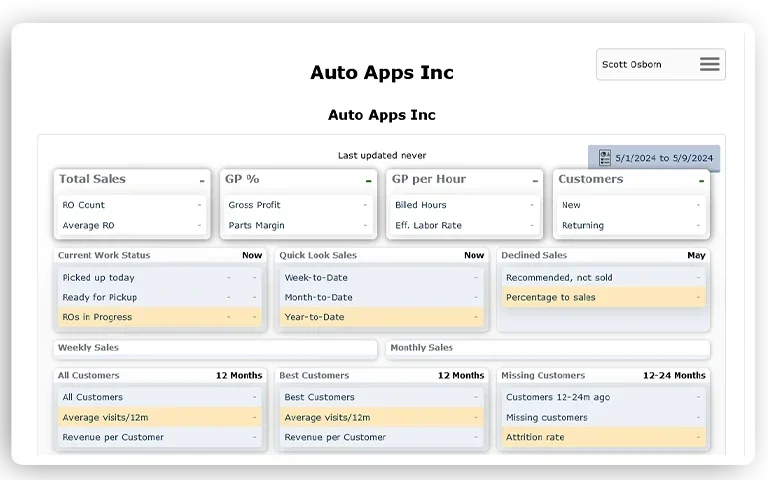Screen dimensions: 768x480
Task: Select the GP per Hour card heading
Action: [429, 179]
